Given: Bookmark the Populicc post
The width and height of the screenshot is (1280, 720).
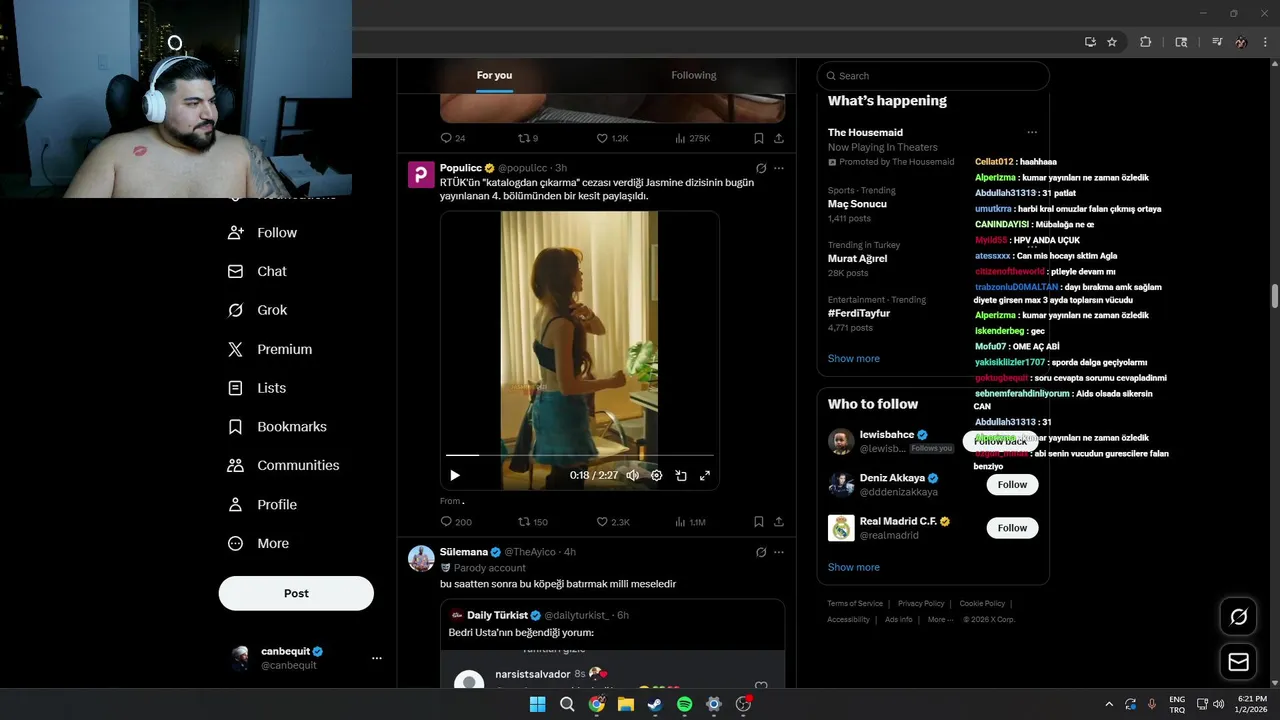Looking at the screenshot, I should tap(759, 522).
